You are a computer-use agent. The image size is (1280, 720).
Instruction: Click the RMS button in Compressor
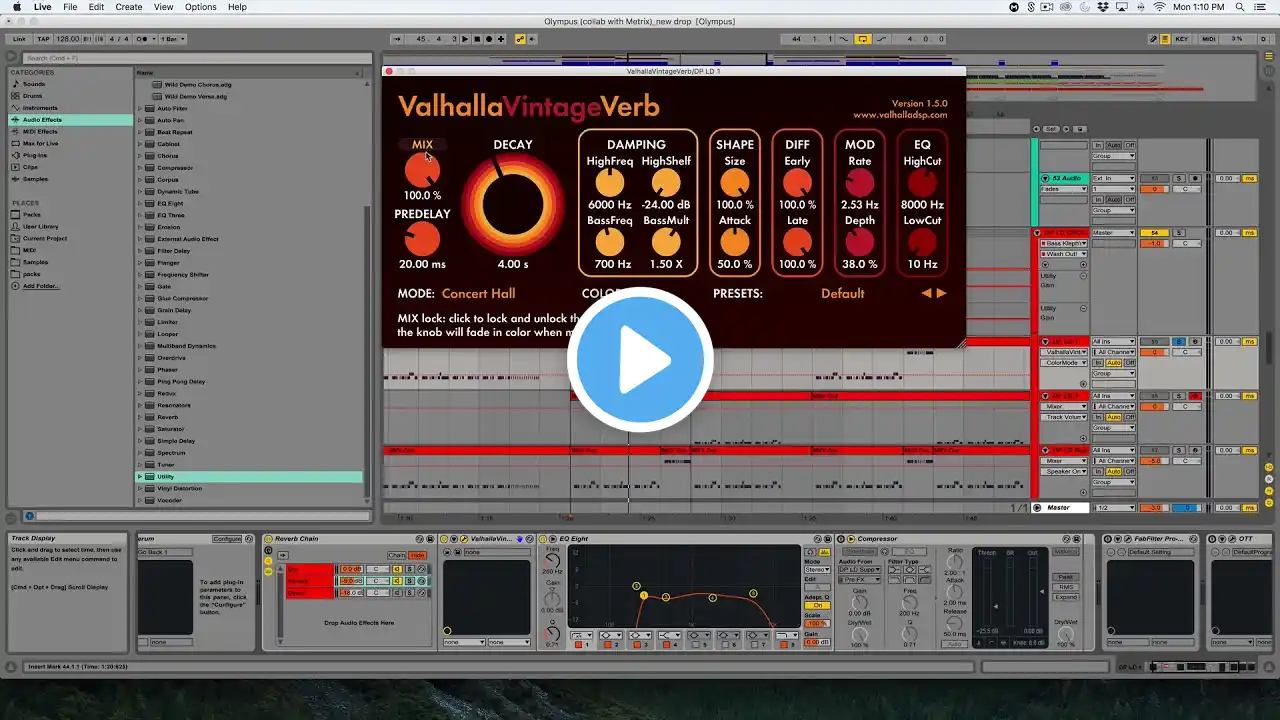pos(1065,587)
